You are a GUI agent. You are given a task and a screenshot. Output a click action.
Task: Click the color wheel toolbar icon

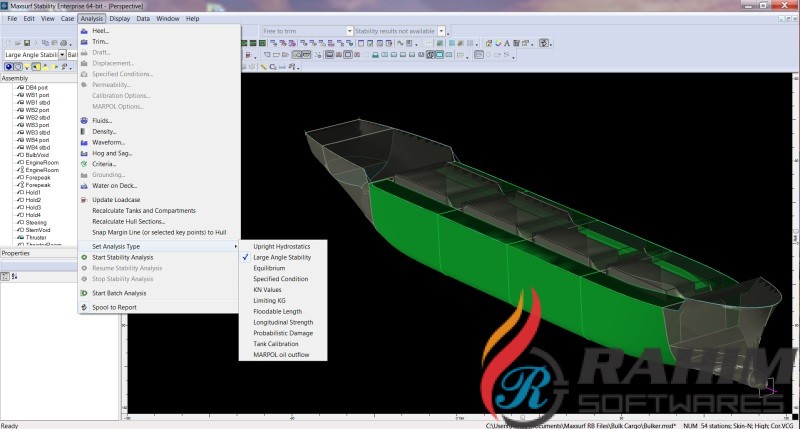[x=498, y=43]
